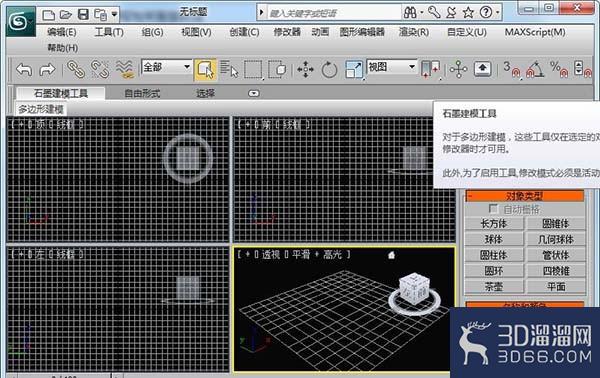The image size is (600, 378).
Task: Switch to 选择 ribbon tab
Action: [205, 93]
